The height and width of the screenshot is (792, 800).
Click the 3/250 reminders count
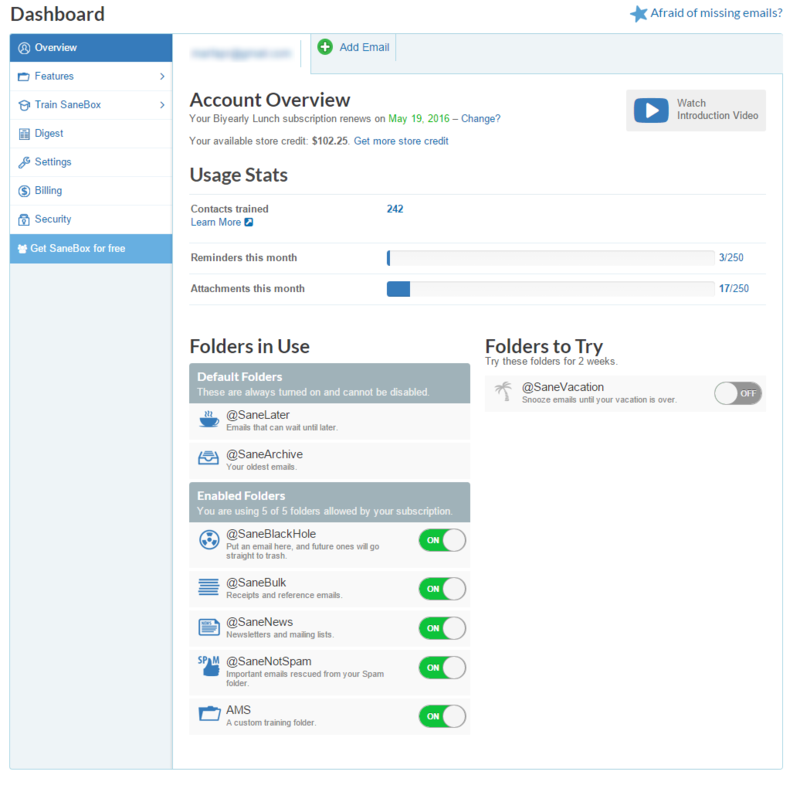click(731, 258)
